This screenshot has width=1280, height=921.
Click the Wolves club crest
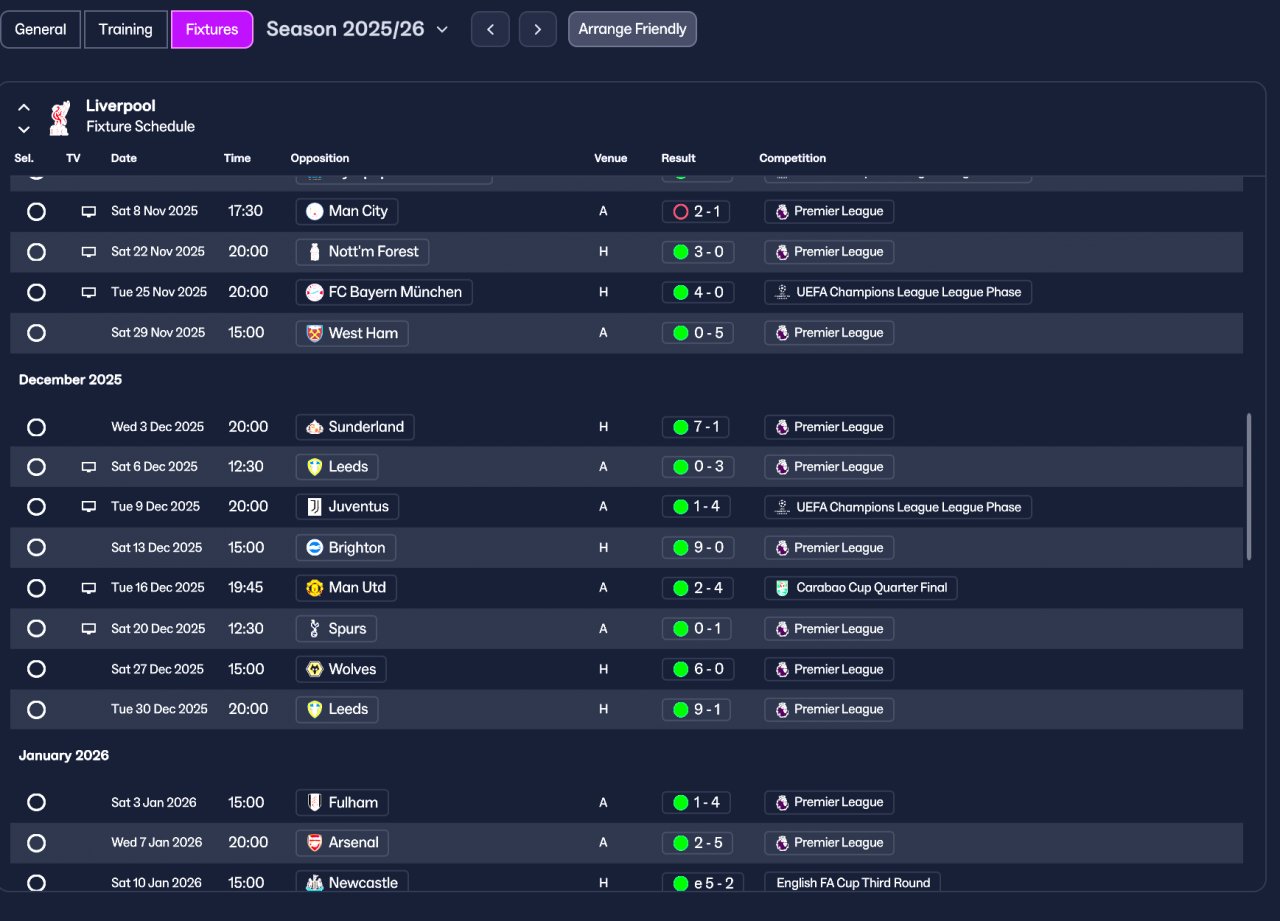(x=315, y=669)
